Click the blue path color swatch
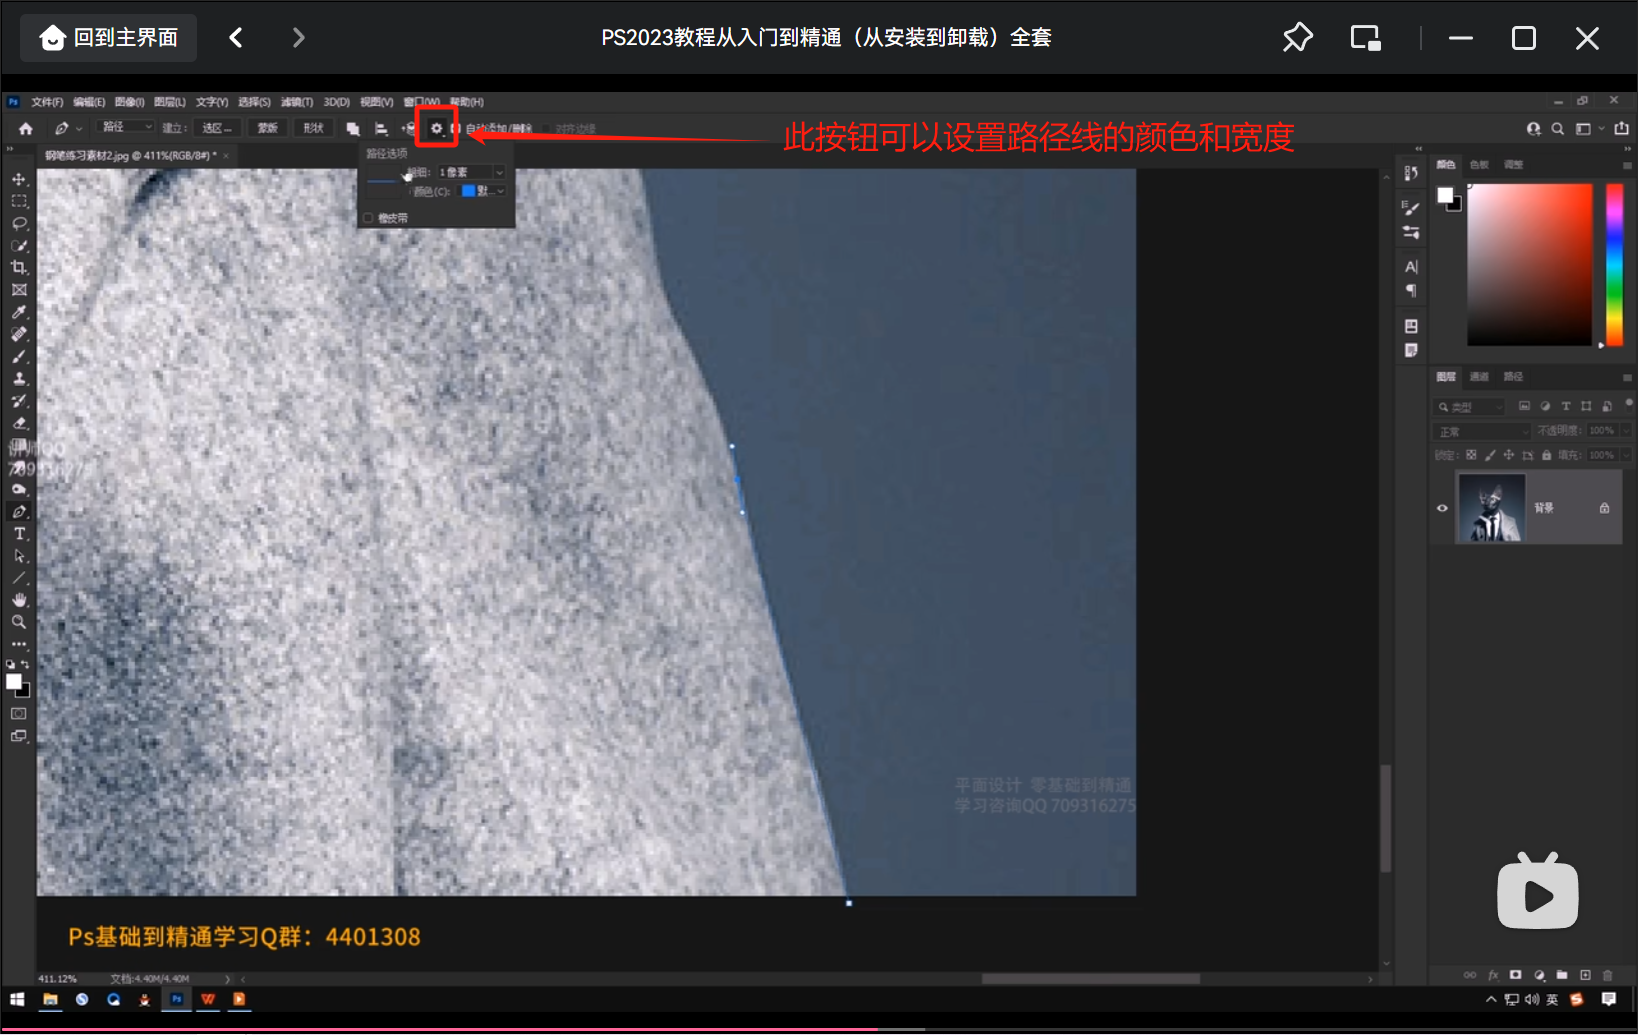The width and height of the screenshot is (1638, 1035). click(x=468, y=191)
